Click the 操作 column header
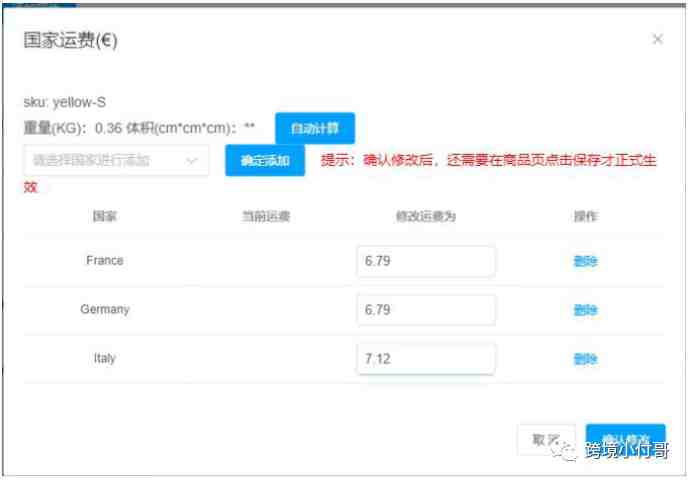Image resolution: width=692 pixels, height=482 pixels. click(x=585, y=216)
